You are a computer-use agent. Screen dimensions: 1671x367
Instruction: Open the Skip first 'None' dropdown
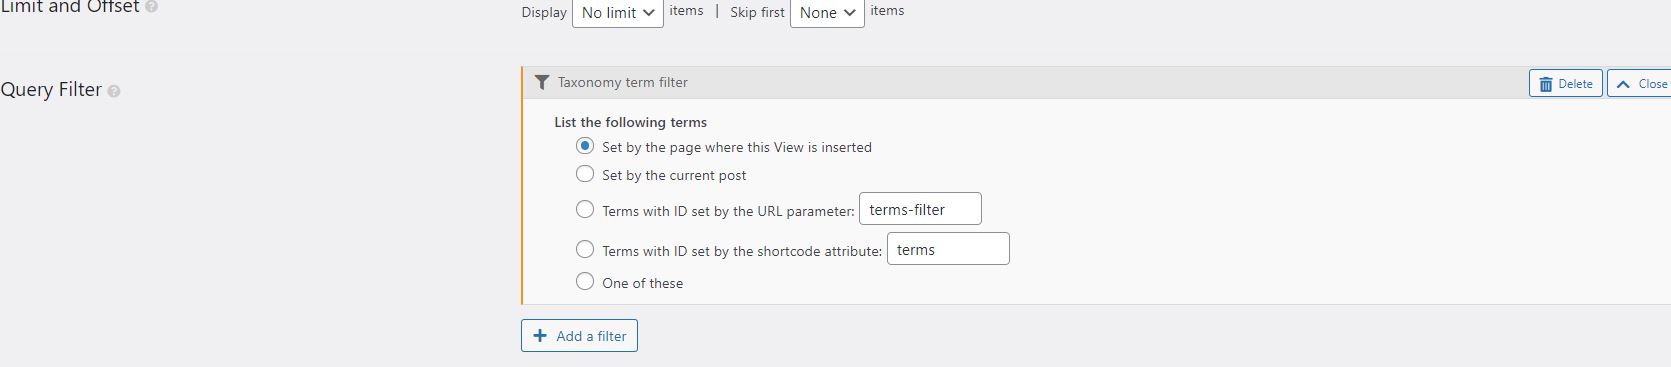827,12
